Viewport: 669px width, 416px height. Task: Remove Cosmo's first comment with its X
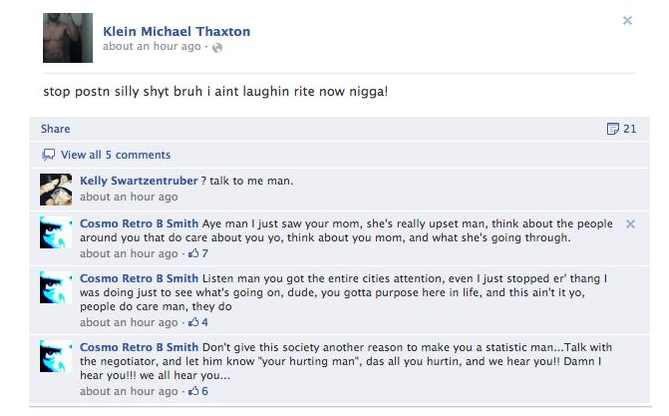tap(630, 224)
